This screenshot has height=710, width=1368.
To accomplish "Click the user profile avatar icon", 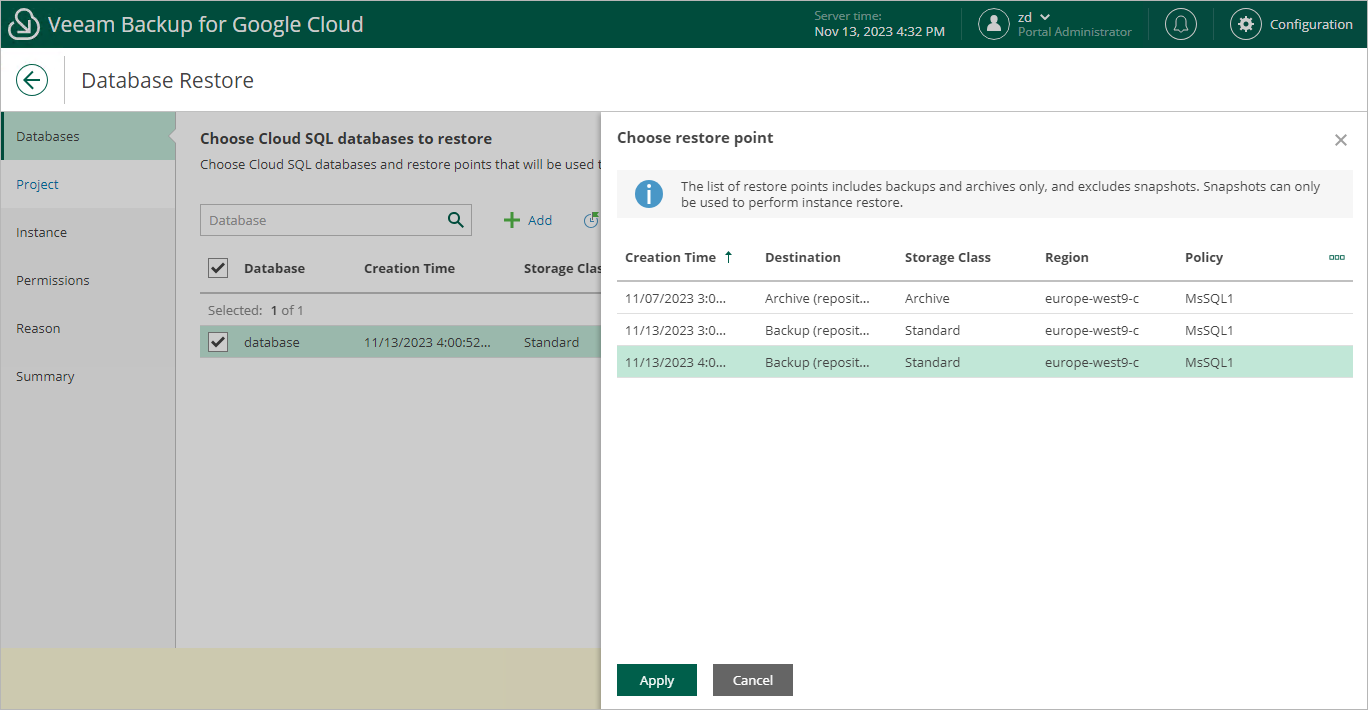I will (993, 24).
